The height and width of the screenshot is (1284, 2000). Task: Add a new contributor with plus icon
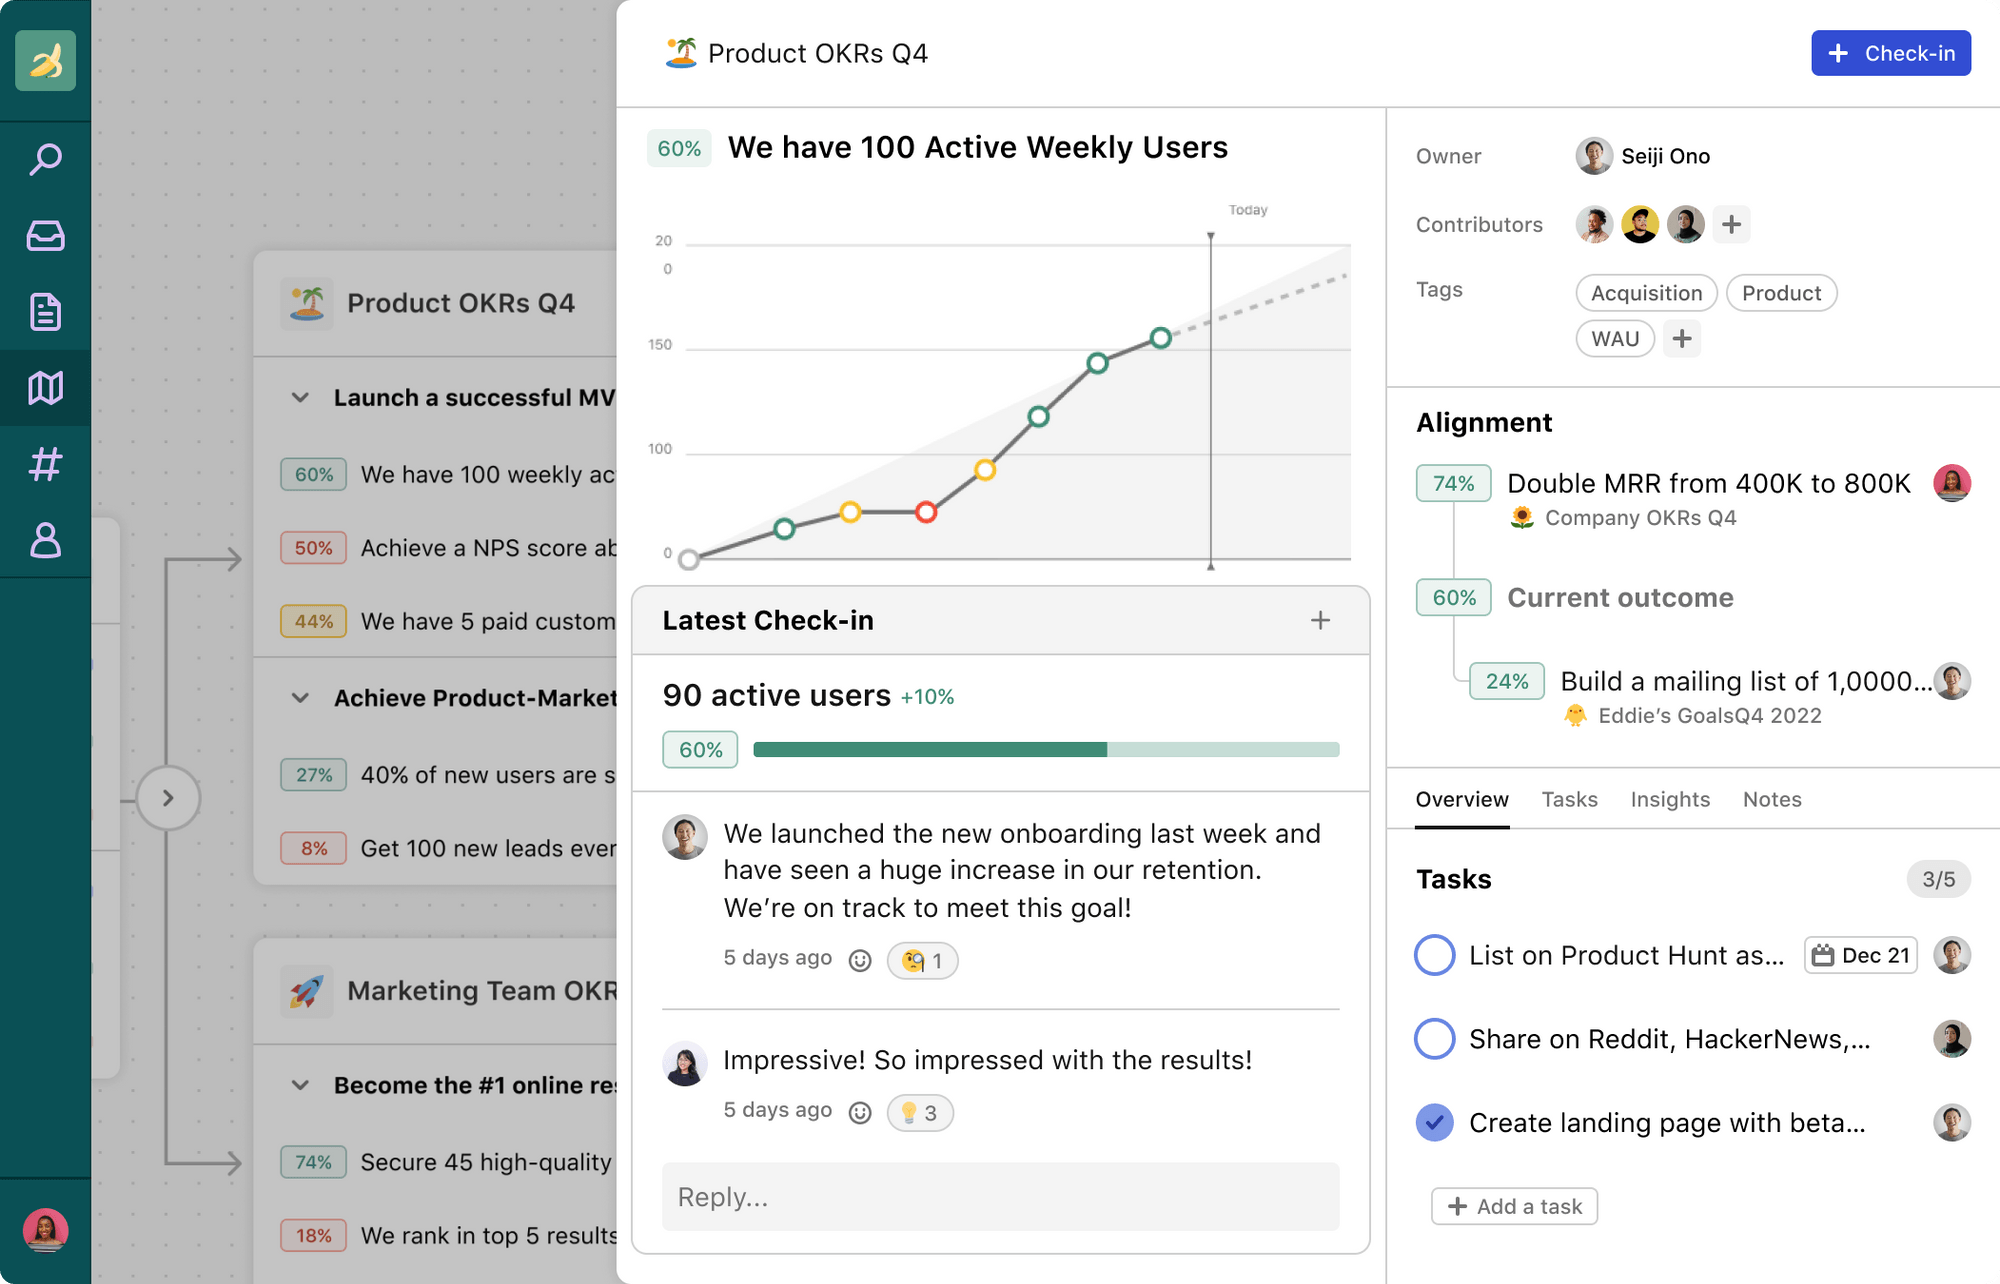tap(1731, 224)
